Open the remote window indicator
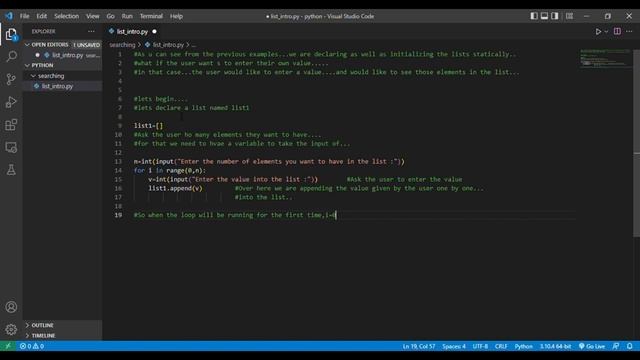The width and height of the screenshot is (640, 360). [8, 346]
